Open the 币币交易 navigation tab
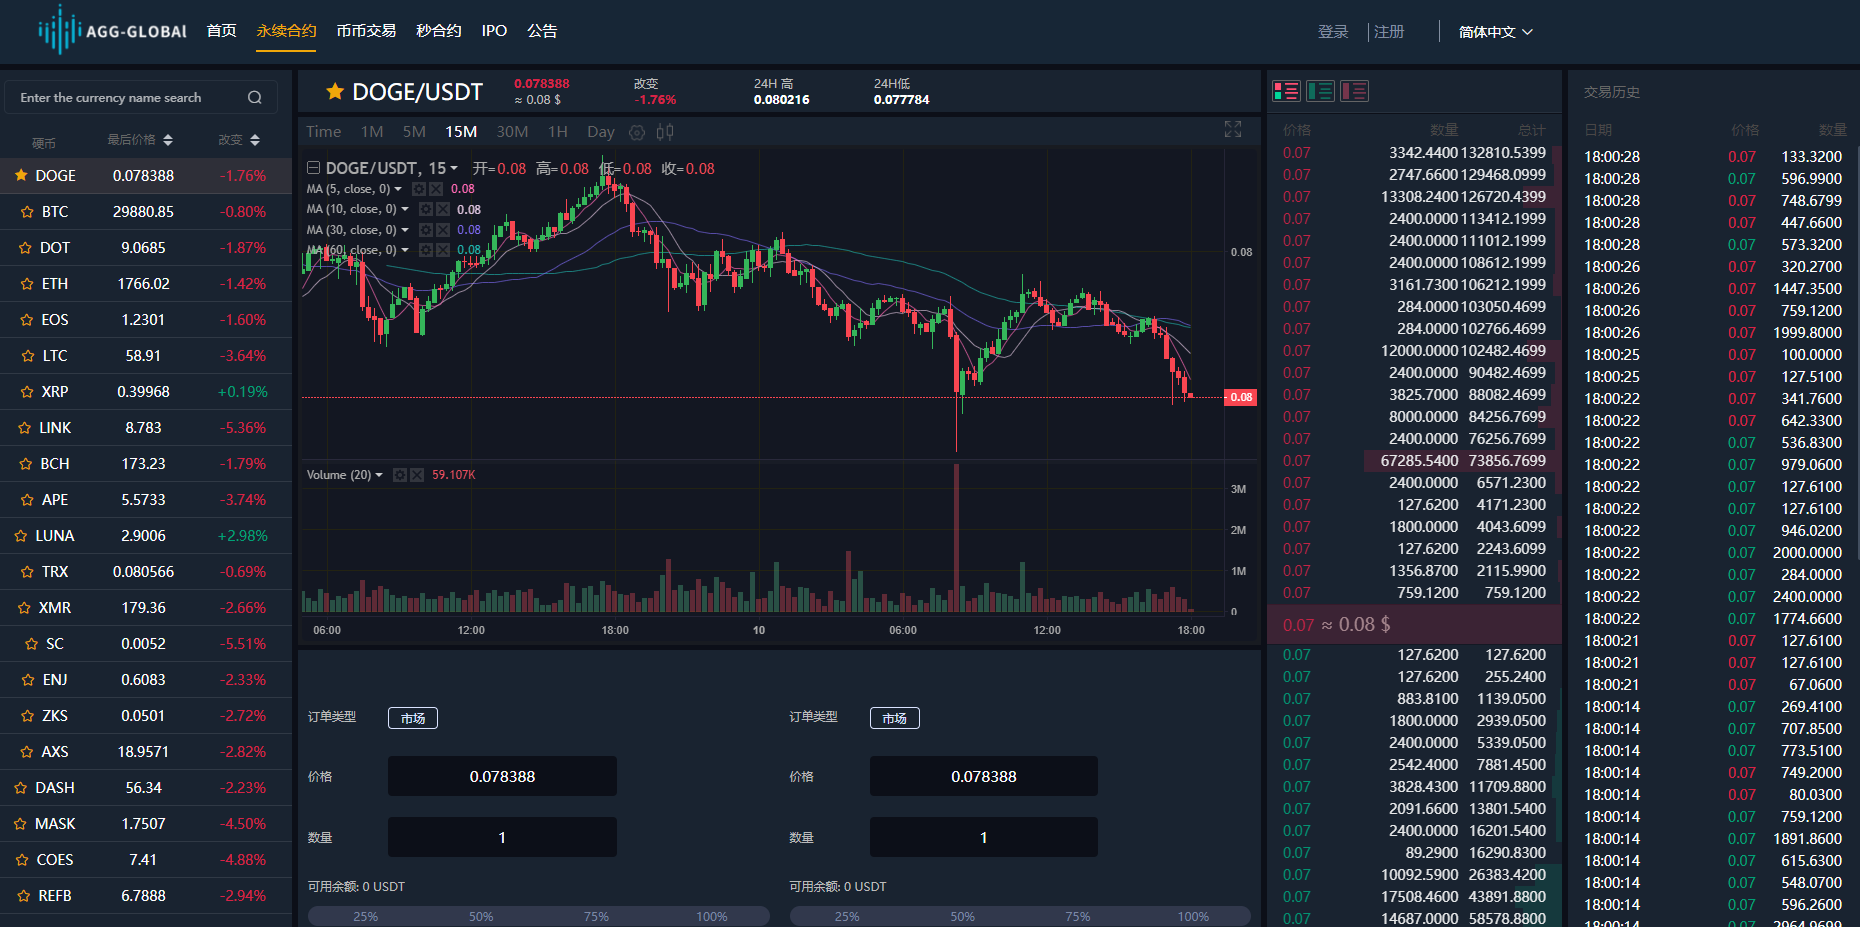The height and width of the screenshot is (927, 1860). tap(366, 31)
